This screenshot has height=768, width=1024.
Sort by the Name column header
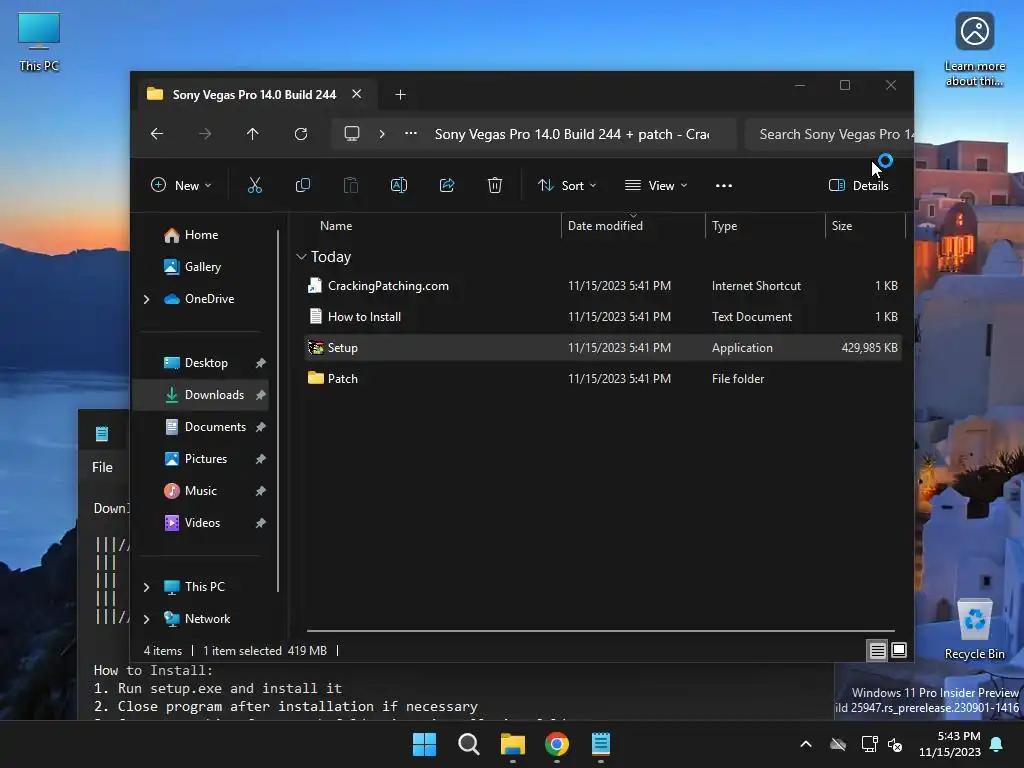(336, 225)
